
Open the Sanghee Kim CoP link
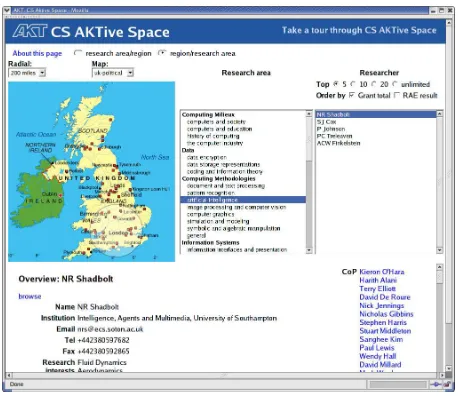(x=381, y=339)
